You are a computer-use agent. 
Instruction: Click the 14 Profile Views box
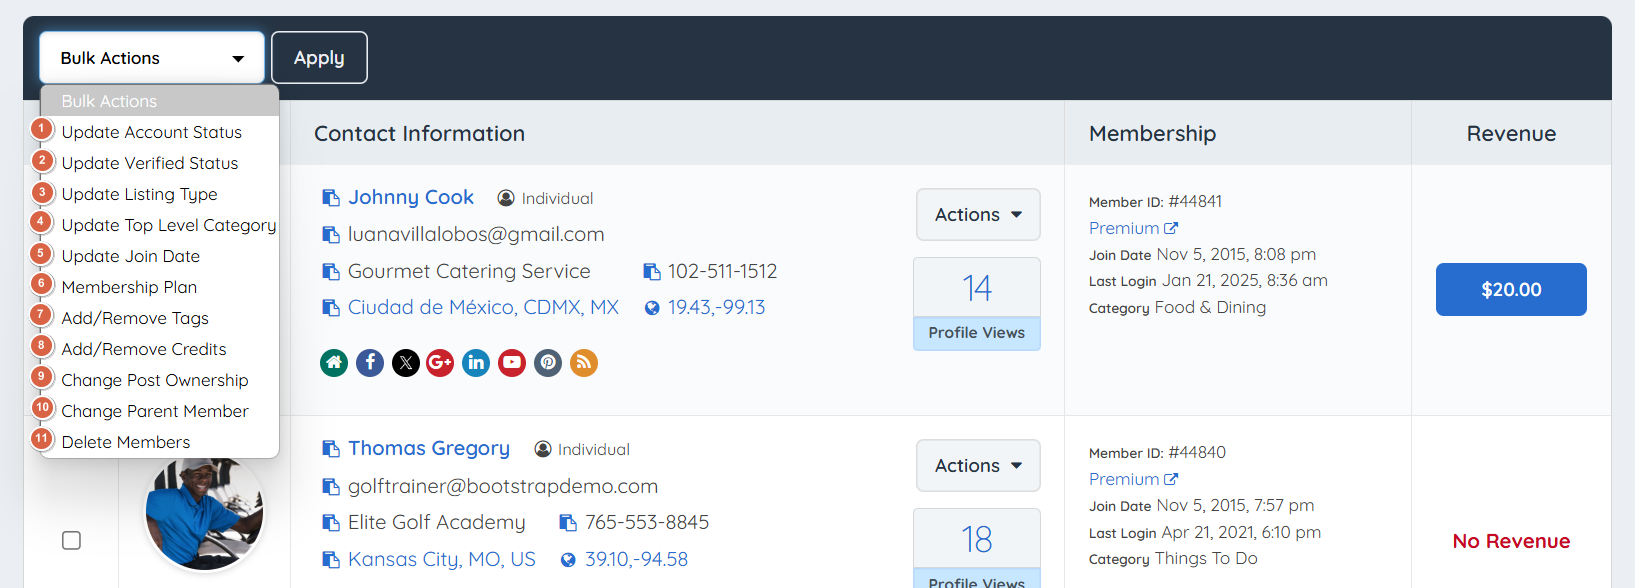977,304
